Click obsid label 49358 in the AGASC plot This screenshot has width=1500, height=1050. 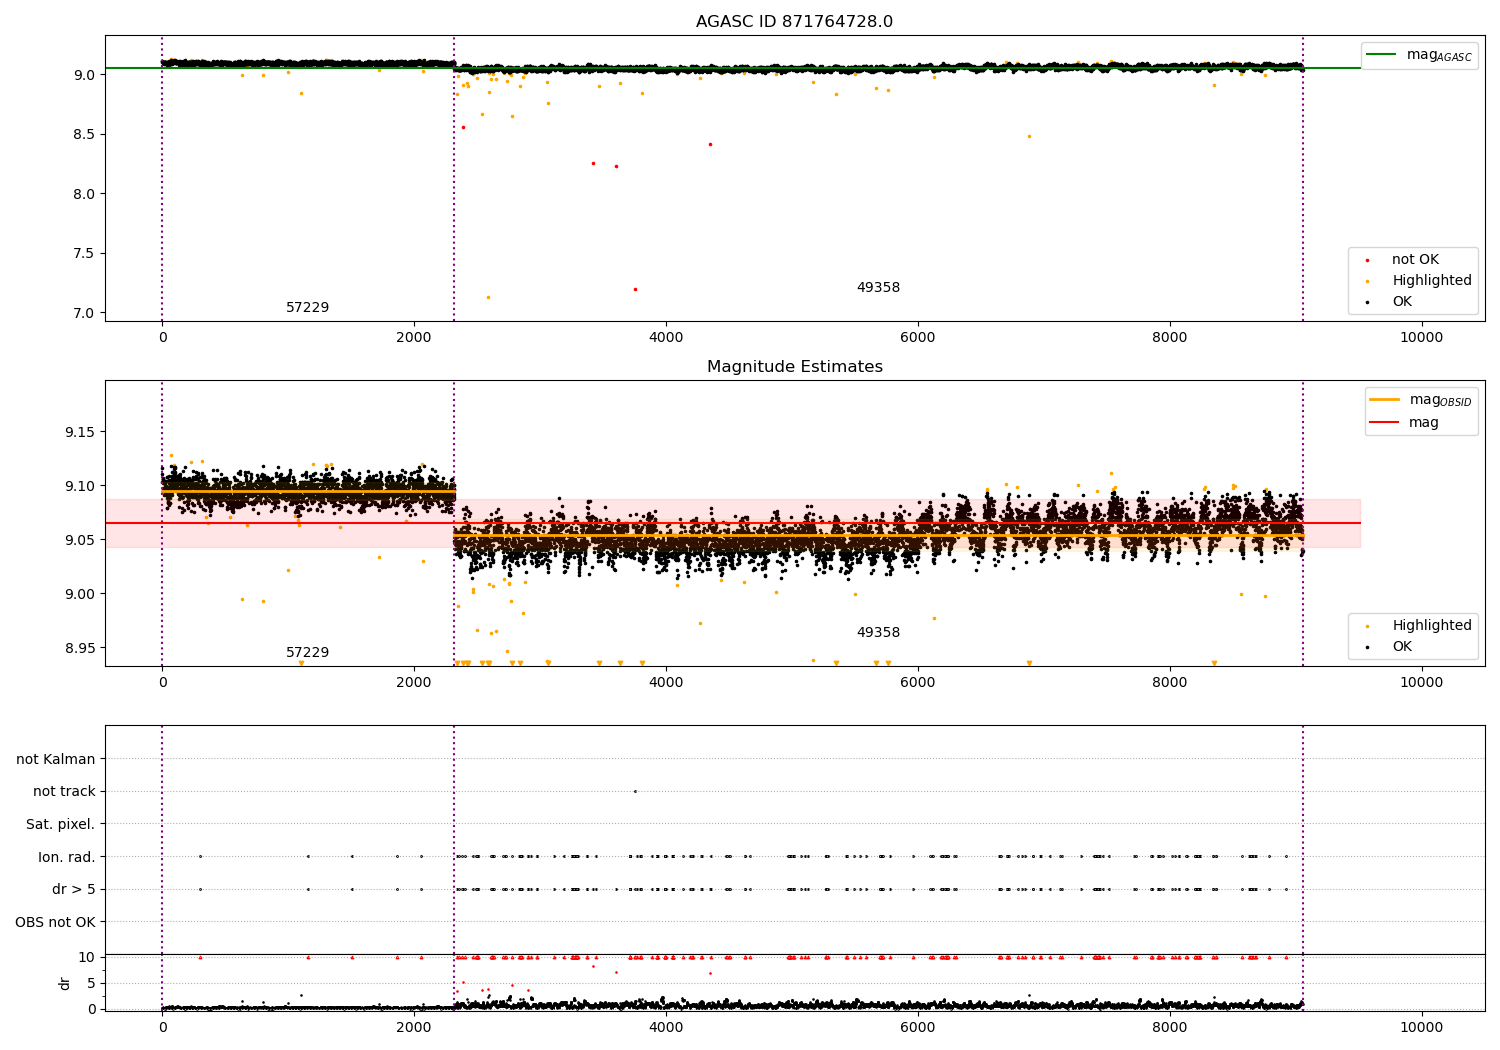click(x=878, y=288)
